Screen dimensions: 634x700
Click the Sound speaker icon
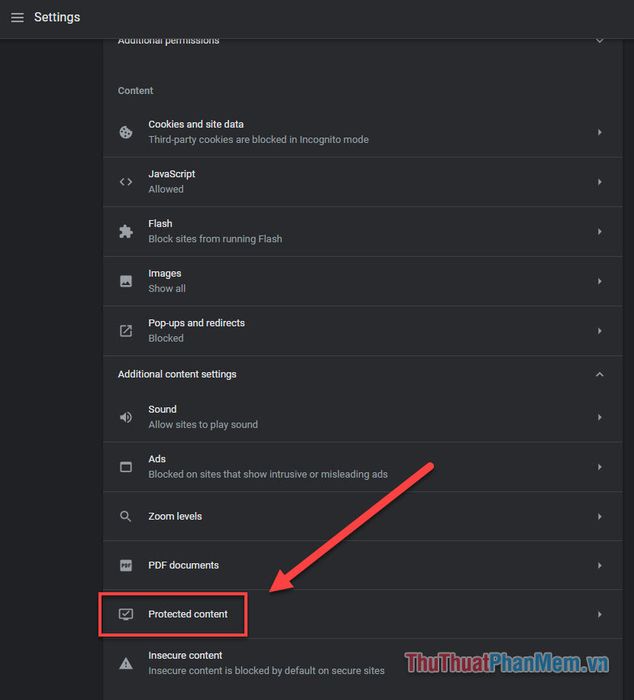coord(126,417)
